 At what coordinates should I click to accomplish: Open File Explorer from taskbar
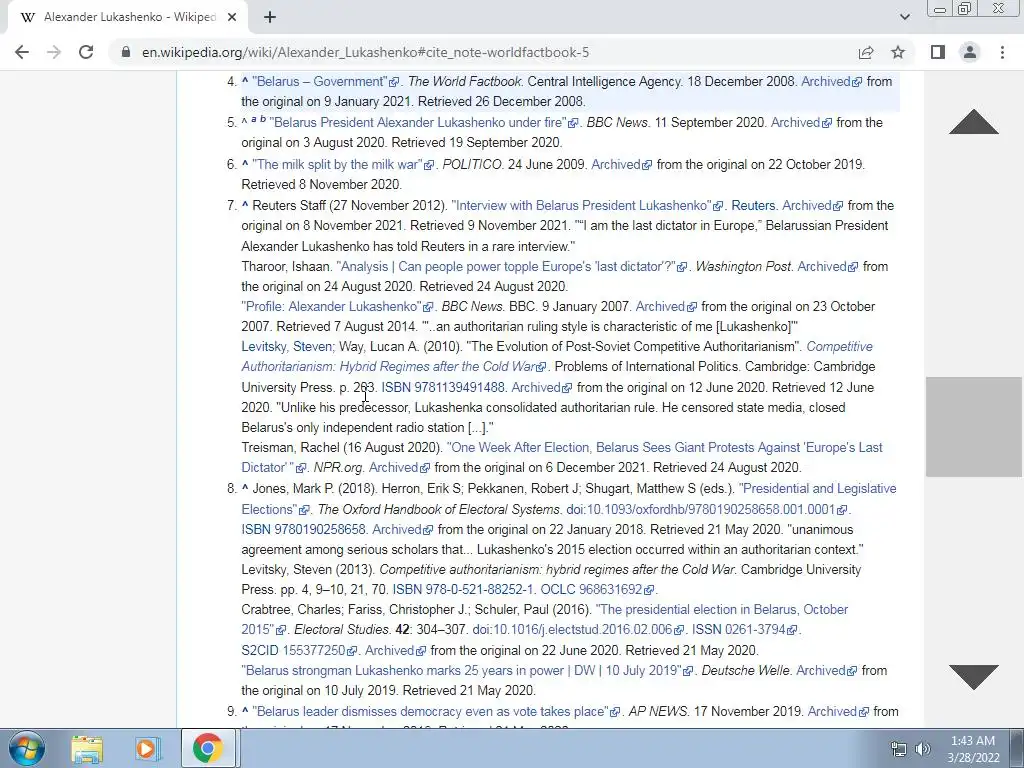[x=87, y=749]
